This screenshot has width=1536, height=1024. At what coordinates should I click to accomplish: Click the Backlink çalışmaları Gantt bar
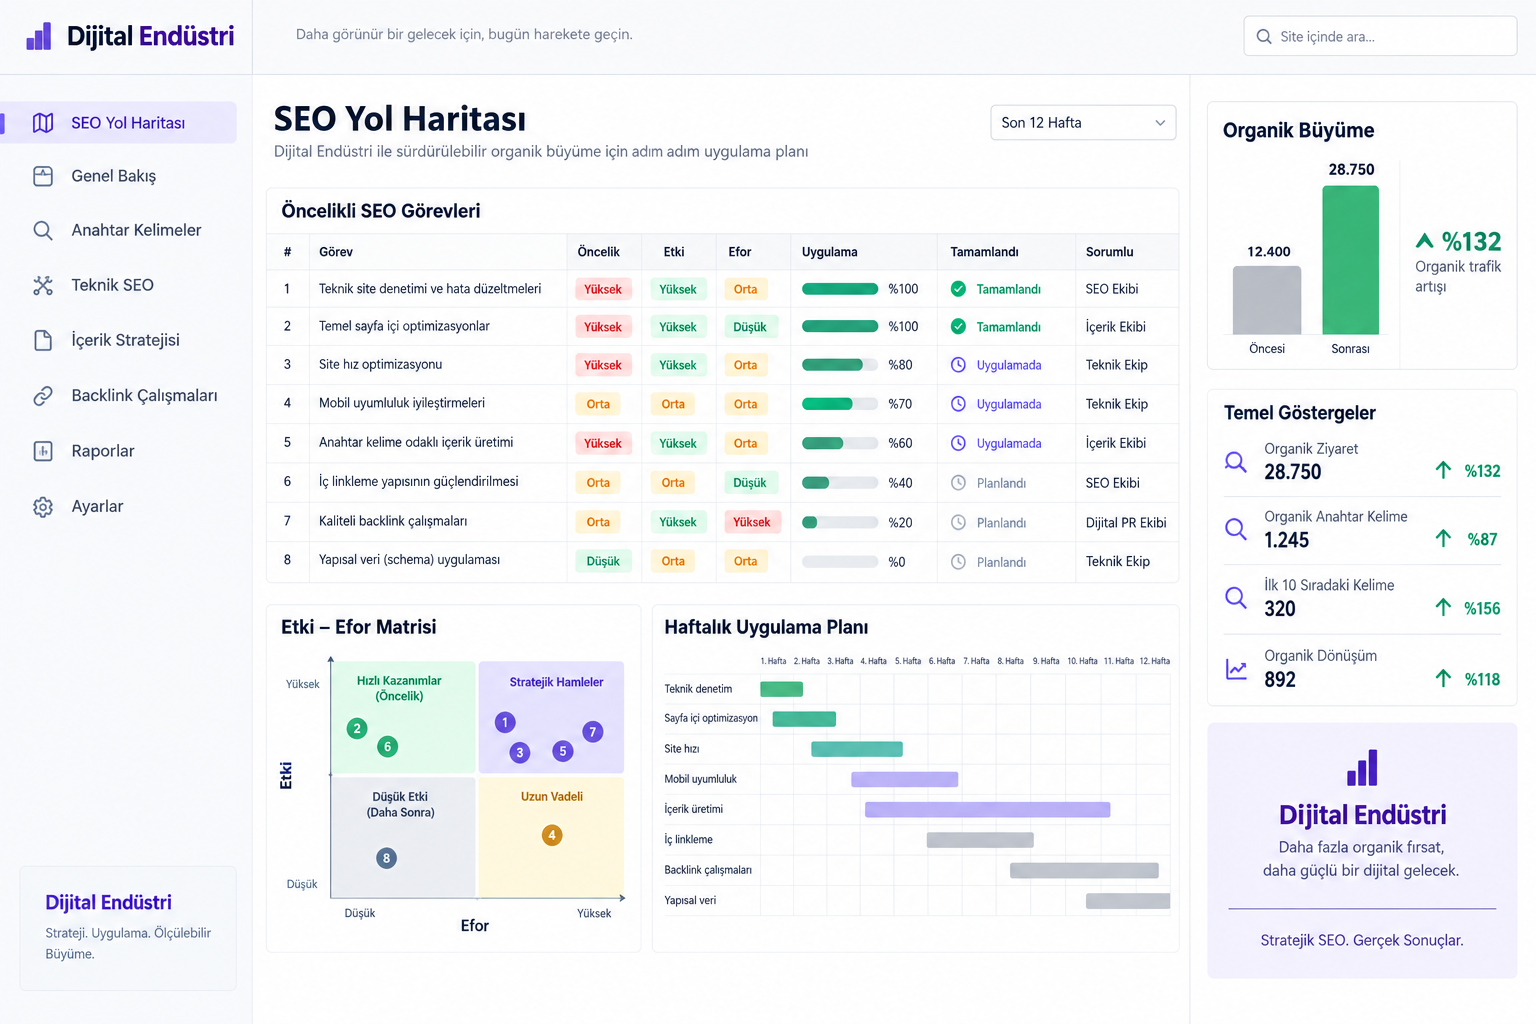tap(1084, 871)
